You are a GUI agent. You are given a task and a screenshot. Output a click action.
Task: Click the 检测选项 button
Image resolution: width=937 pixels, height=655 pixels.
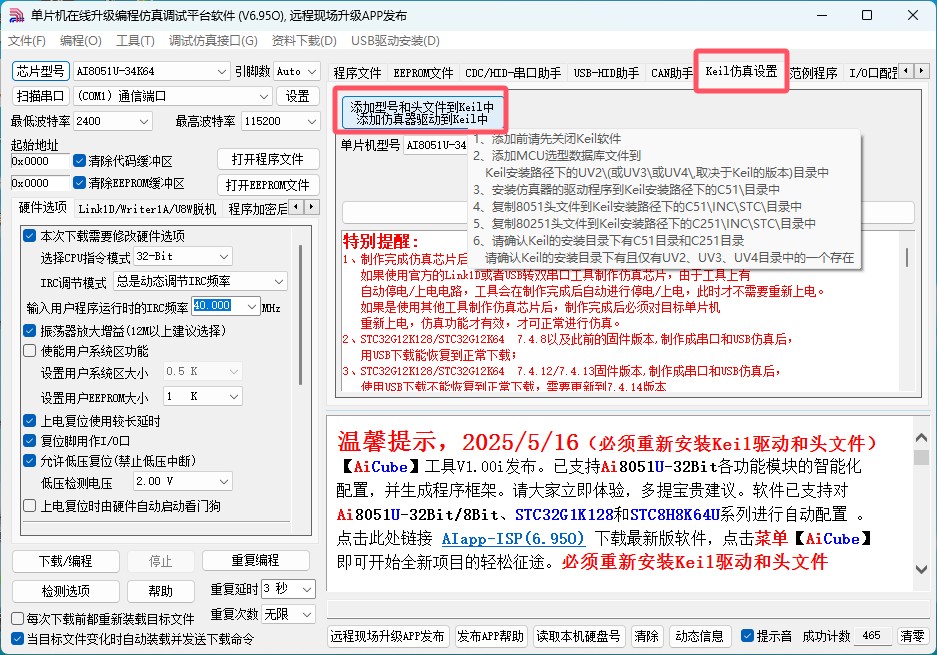(x=66, y=591)
